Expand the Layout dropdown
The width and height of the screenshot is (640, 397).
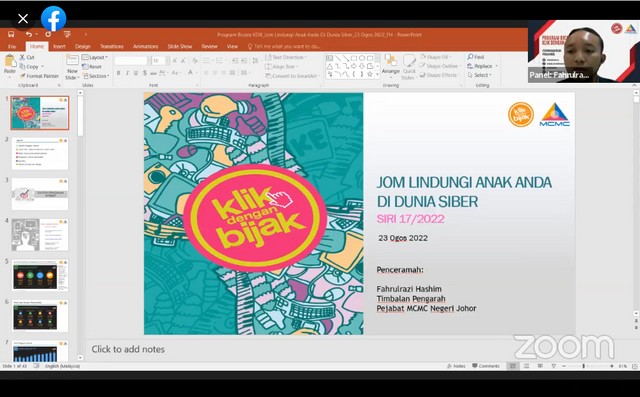[x=95, y=57]
